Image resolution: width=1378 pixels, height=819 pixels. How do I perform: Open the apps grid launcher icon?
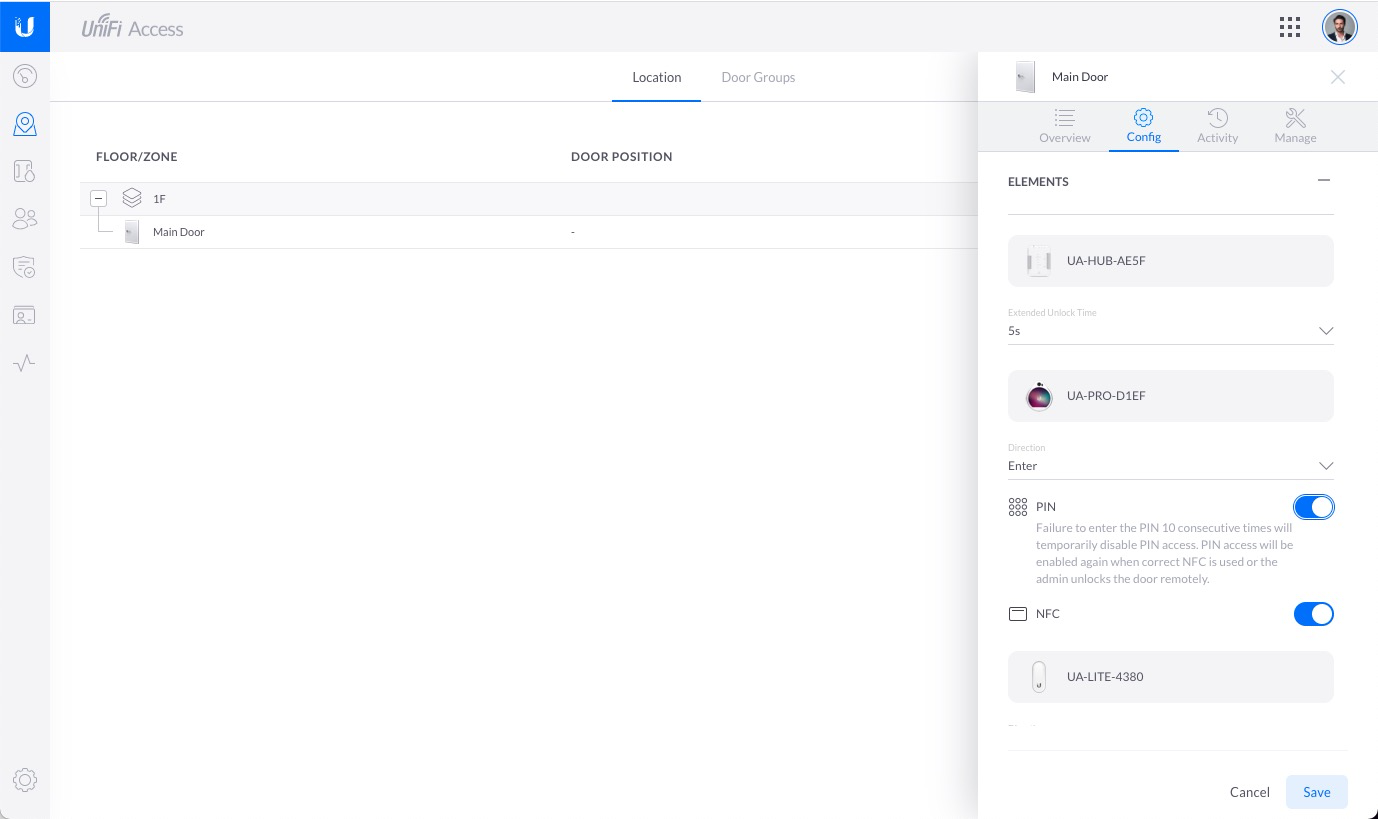point(1290,27)
